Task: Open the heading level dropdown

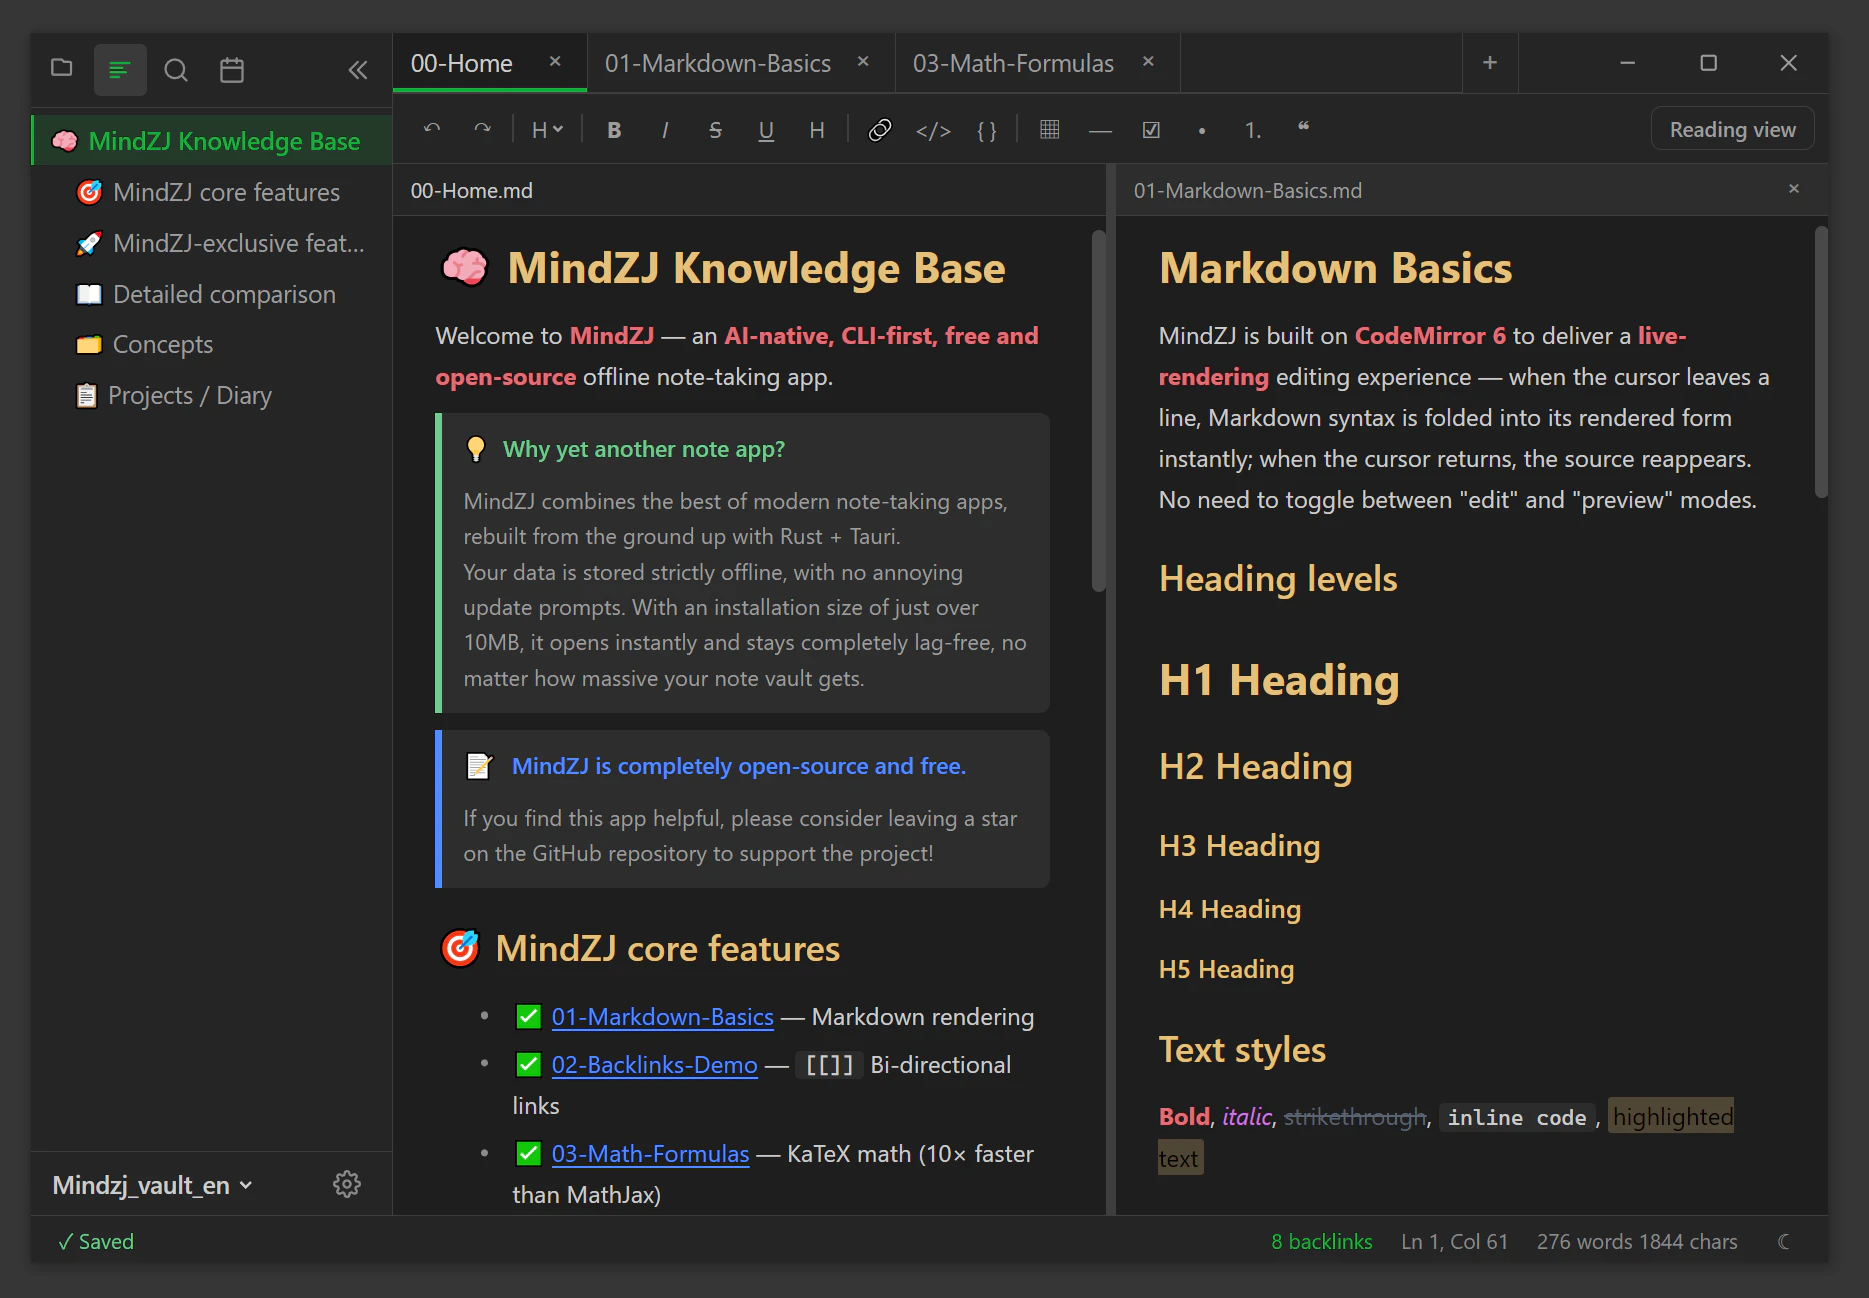Action: click(546, 129)
